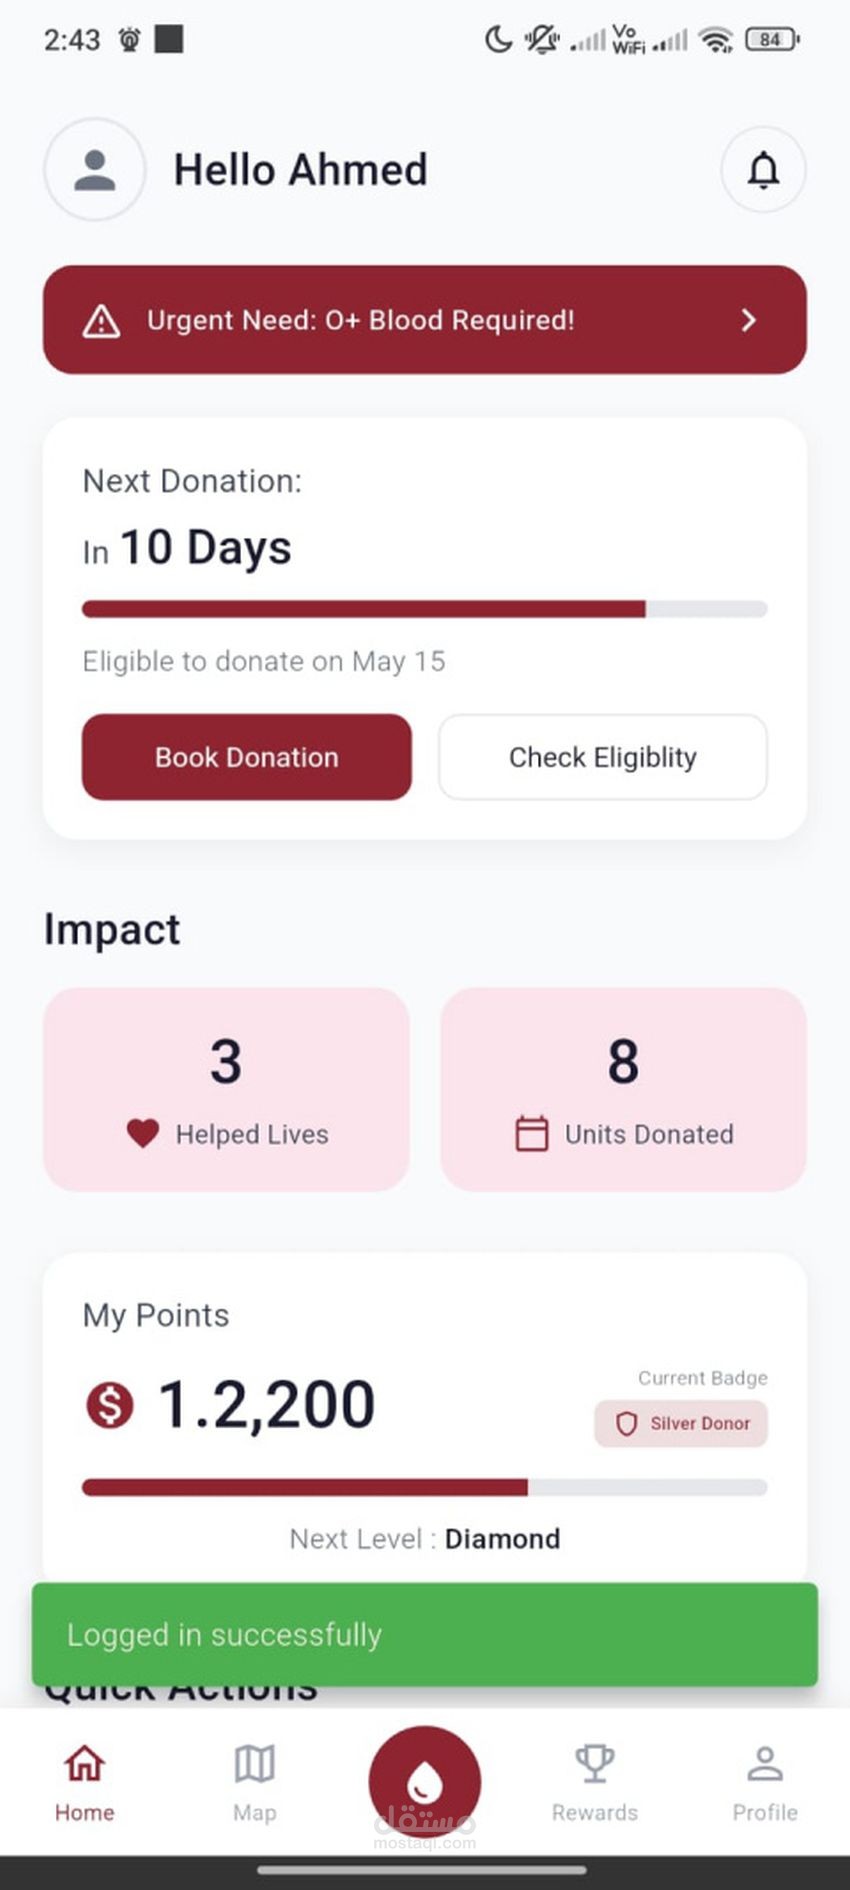
Task: Open the user avatar icon
Action: (x=95, y=170)
